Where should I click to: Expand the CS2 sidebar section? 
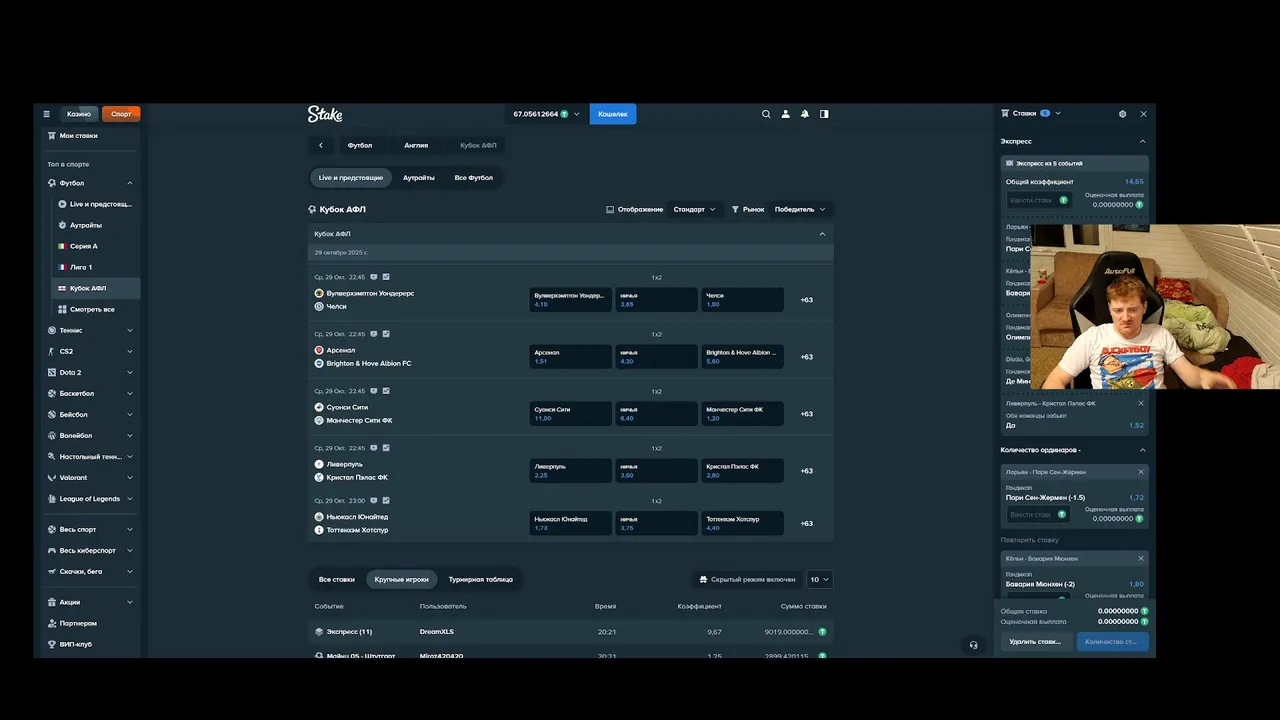coord(129,351)
